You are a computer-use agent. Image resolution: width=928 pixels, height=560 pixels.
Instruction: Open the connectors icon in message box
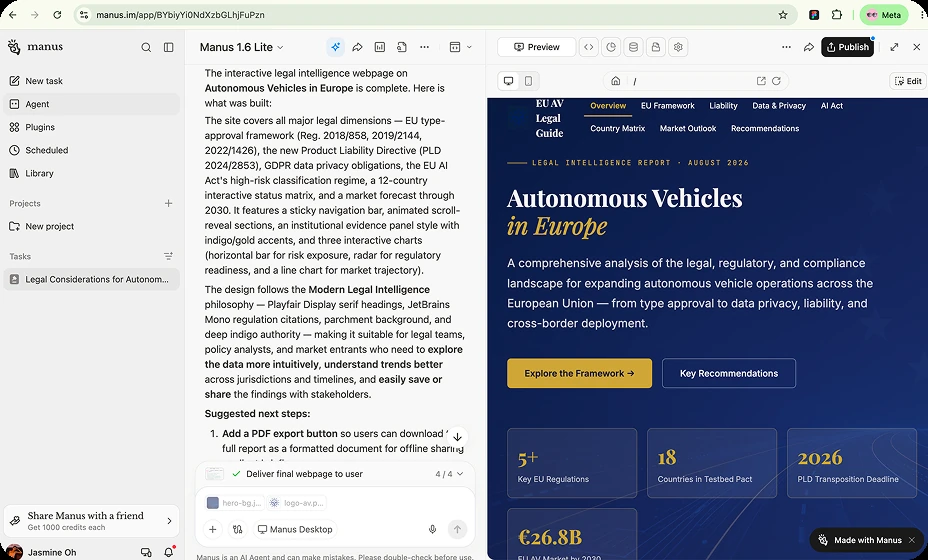237,529
